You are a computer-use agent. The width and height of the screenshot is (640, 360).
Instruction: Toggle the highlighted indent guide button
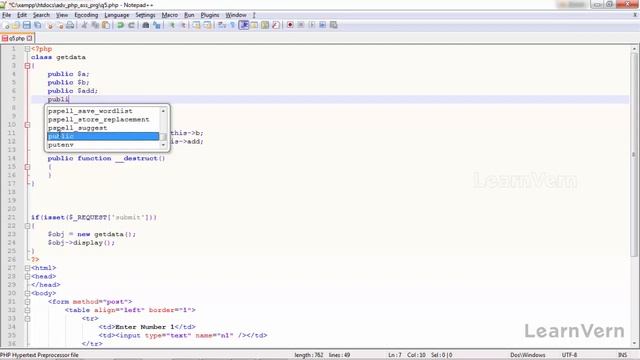244,25
